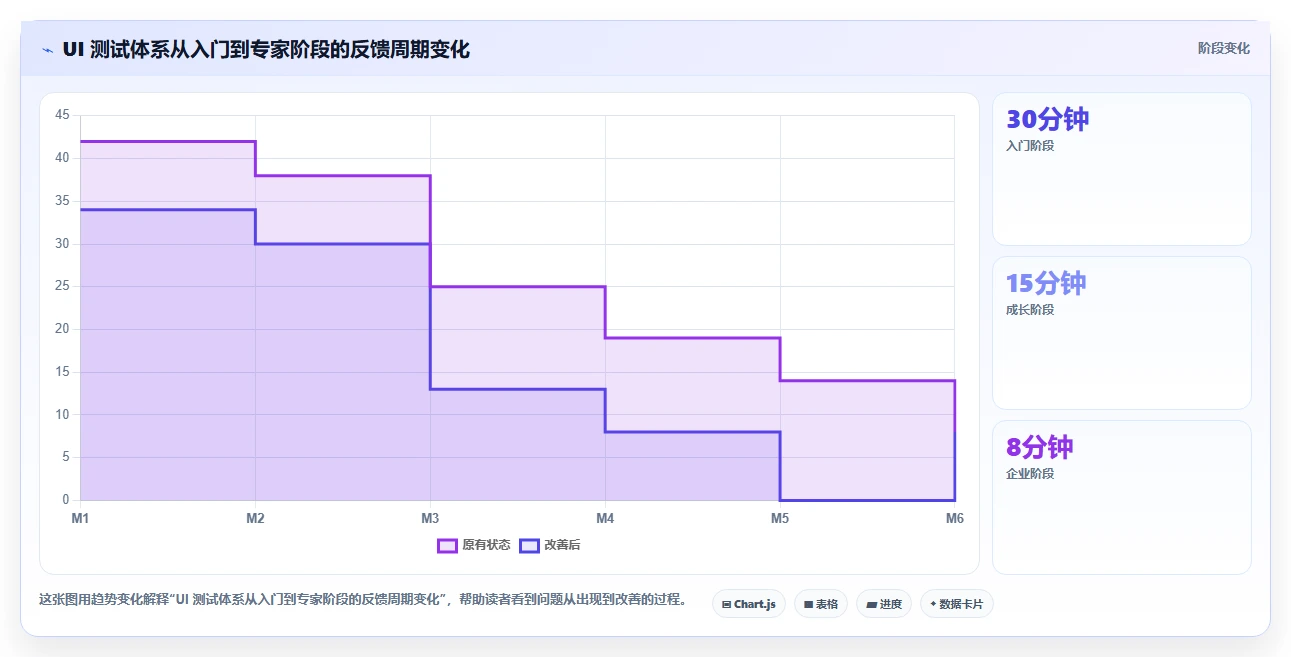Click the chart title text in the header
This screenshot has height=657, width=1291.
pyautogui.click(x=266, y=49)
